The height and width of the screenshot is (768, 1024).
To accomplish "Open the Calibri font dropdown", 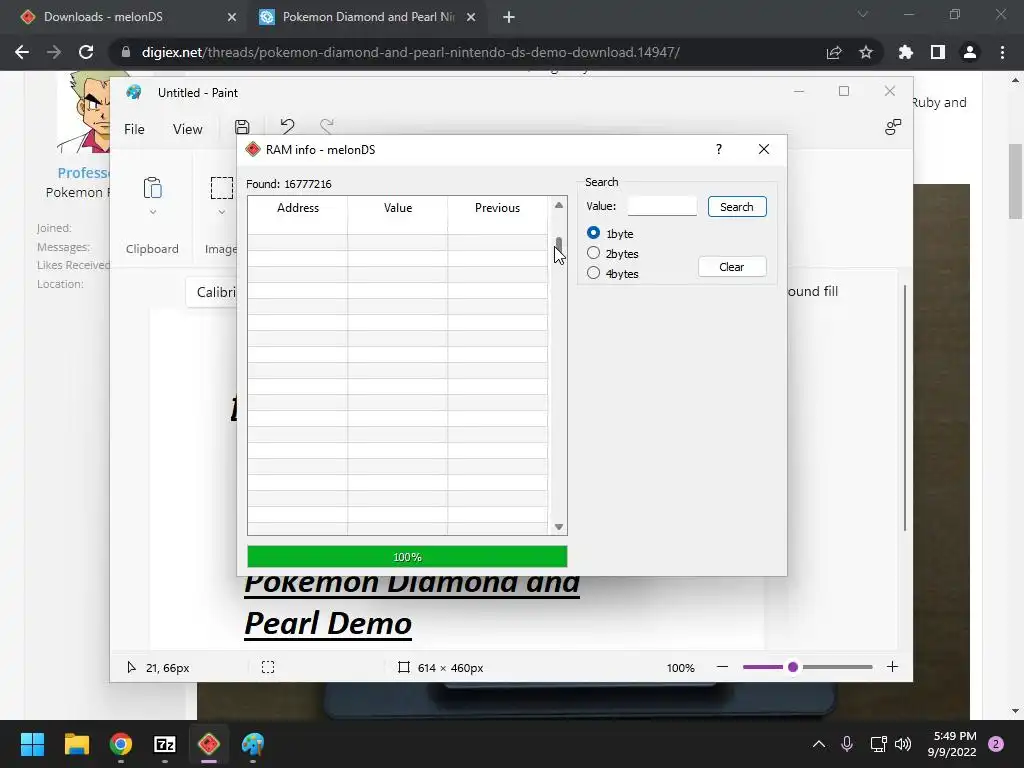I will (212, 292).
